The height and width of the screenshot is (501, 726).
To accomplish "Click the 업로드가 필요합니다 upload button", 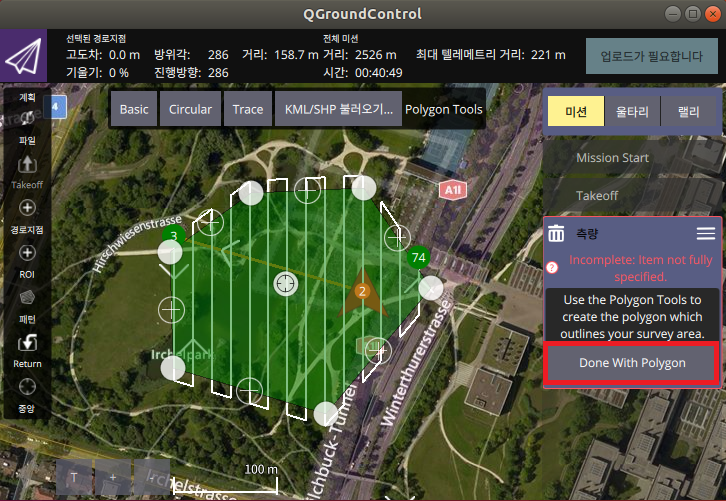I will (x=651, y=56).
